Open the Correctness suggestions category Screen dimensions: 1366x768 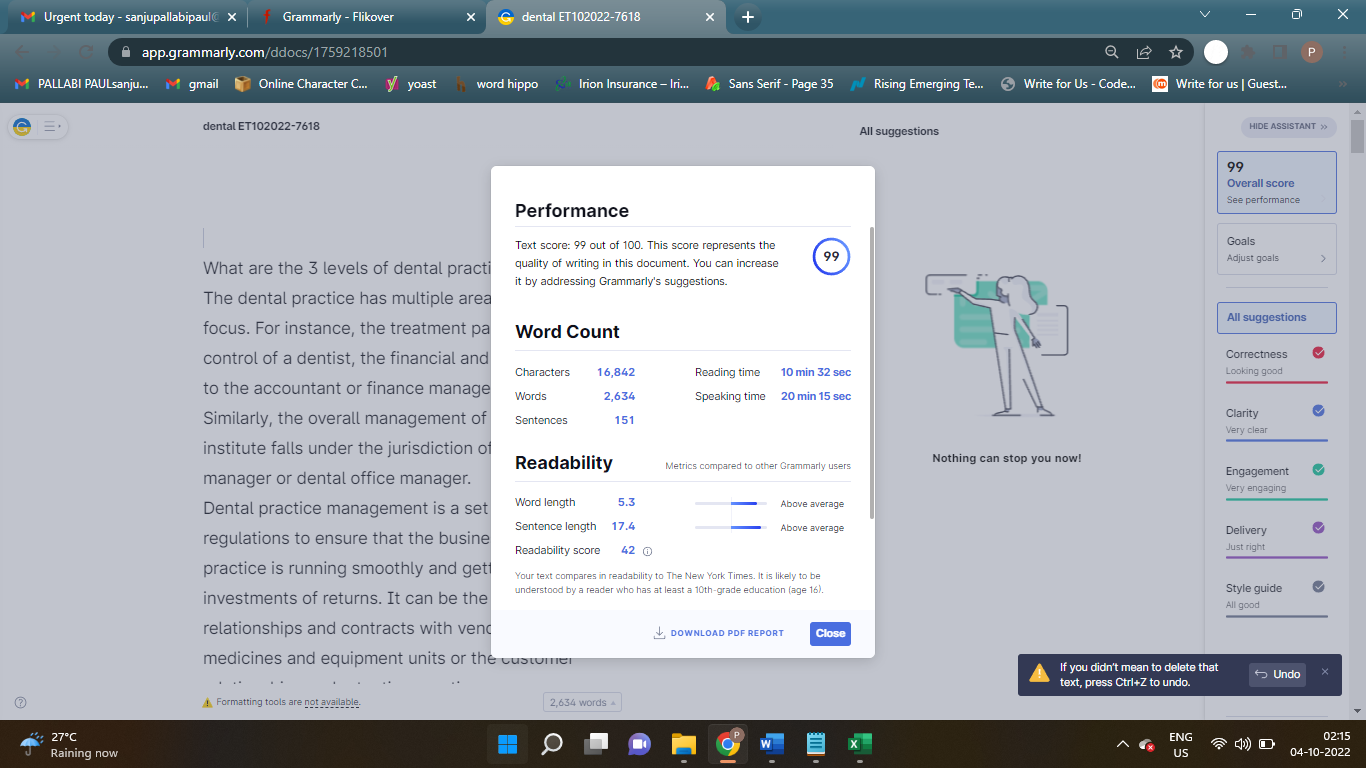(1276, 363)
